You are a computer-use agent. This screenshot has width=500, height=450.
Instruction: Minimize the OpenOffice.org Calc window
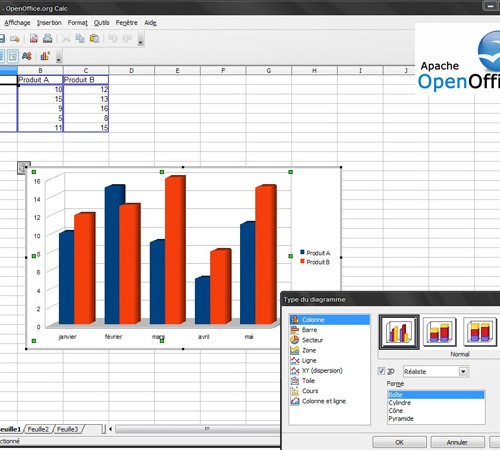[491, 6]
